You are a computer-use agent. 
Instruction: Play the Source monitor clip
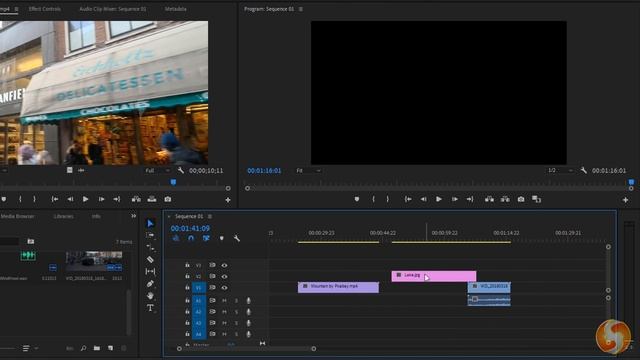pyautogui.click(x=85, y=199)
